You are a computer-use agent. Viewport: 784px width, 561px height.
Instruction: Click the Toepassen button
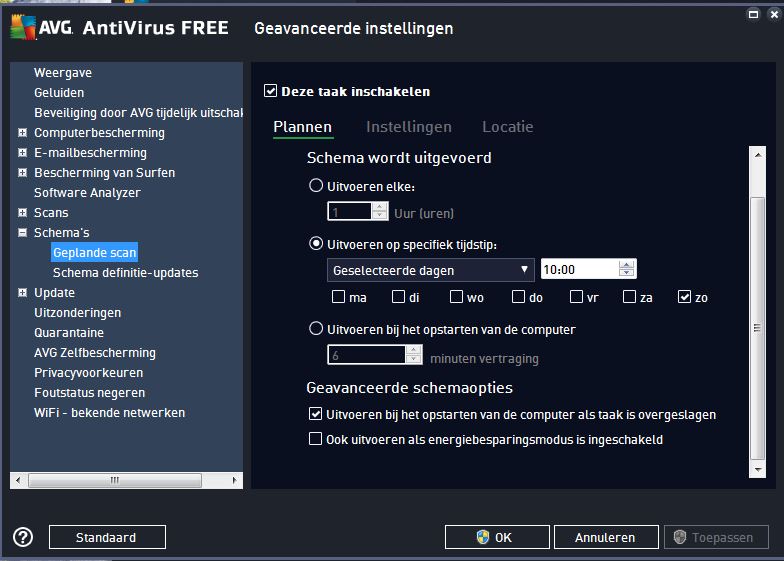pos(716,537)
